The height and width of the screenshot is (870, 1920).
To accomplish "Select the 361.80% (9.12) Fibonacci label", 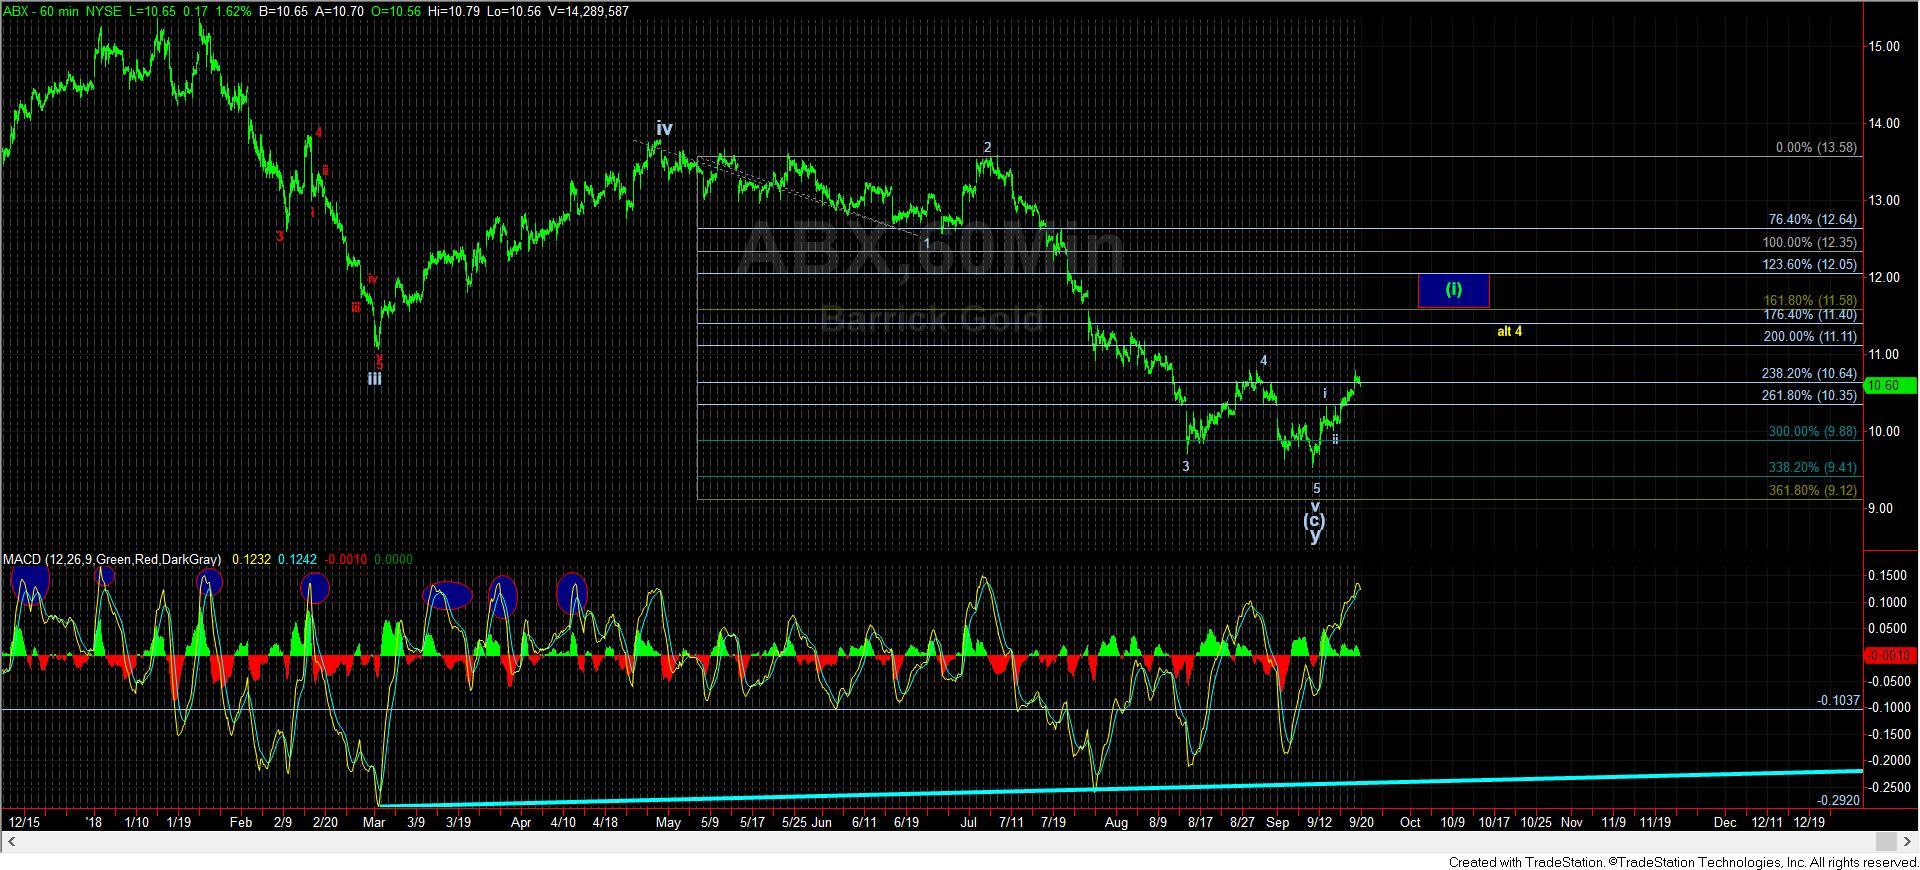I will [1812, 490].
